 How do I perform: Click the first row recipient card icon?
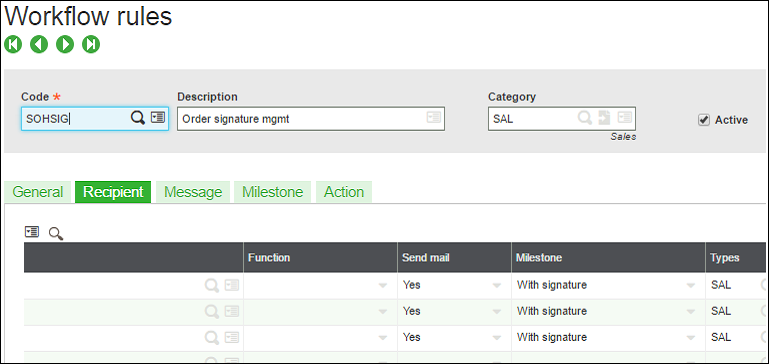point(232,285)
